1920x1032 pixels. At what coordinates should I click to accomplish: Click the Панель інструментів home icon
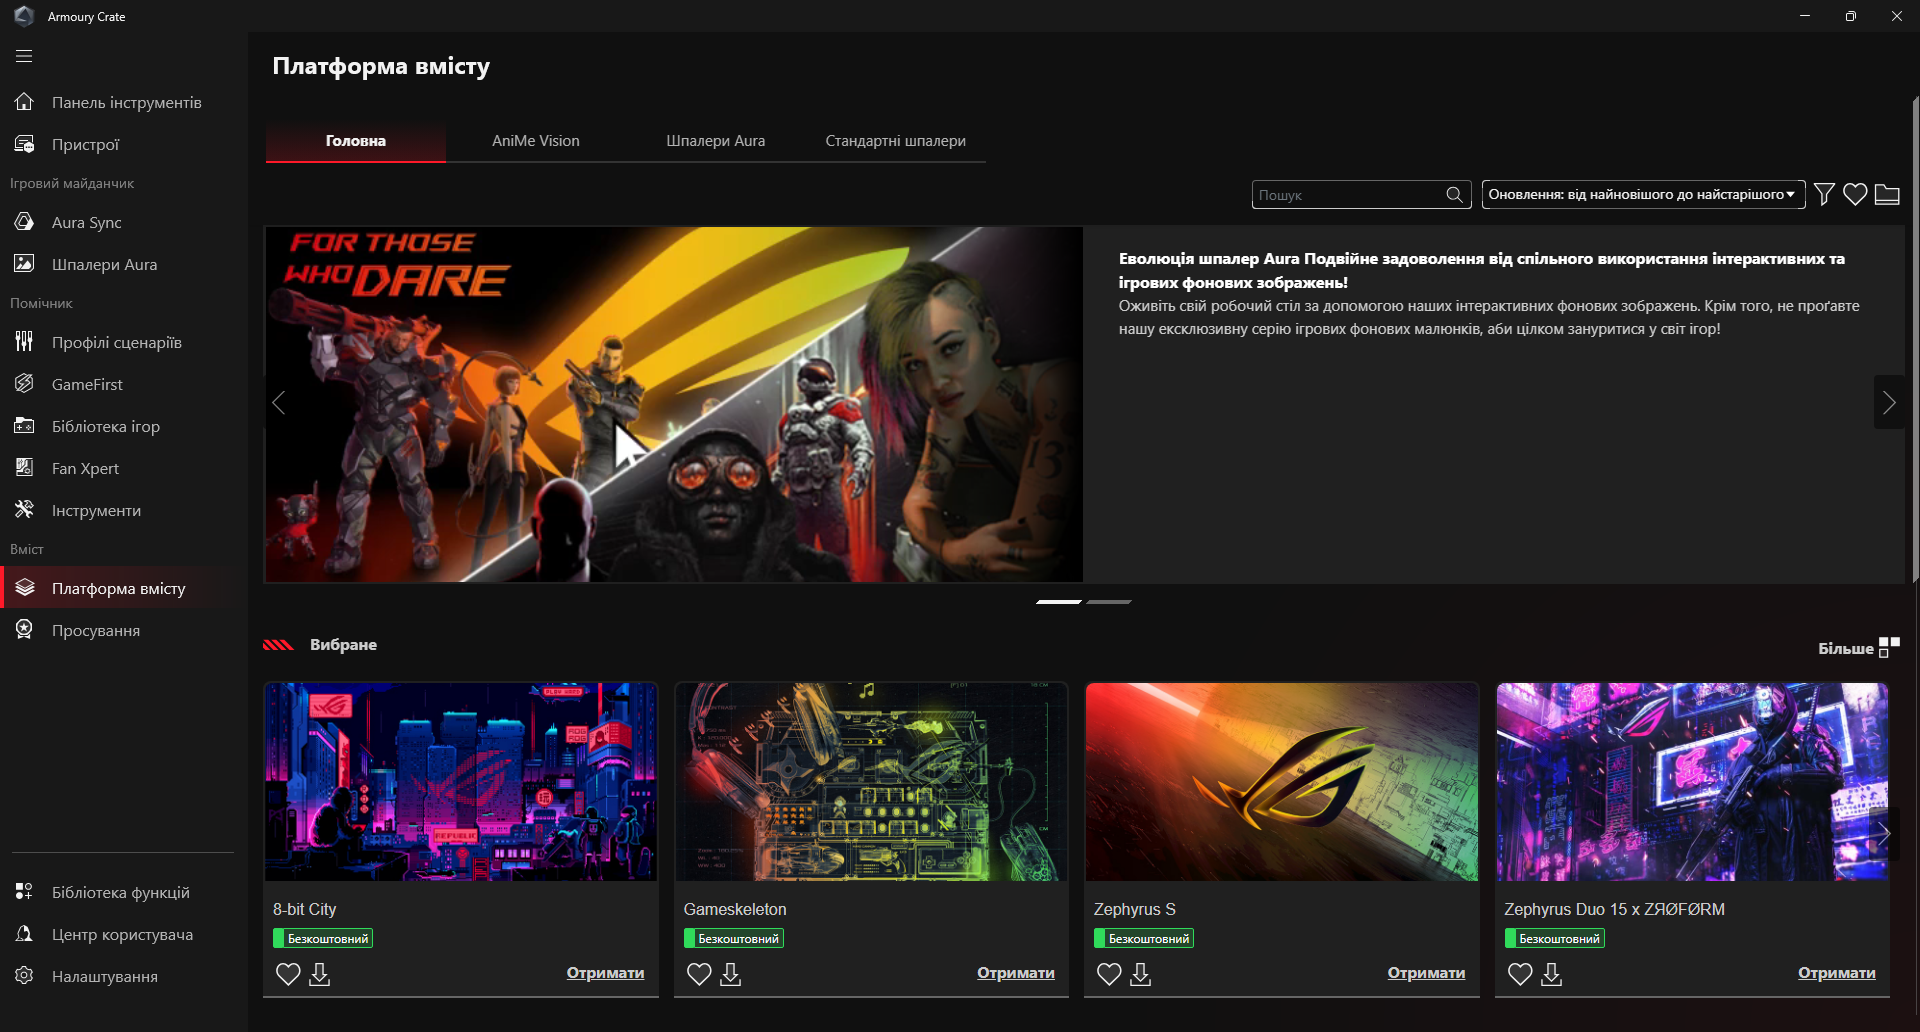(x=24, y=102)
